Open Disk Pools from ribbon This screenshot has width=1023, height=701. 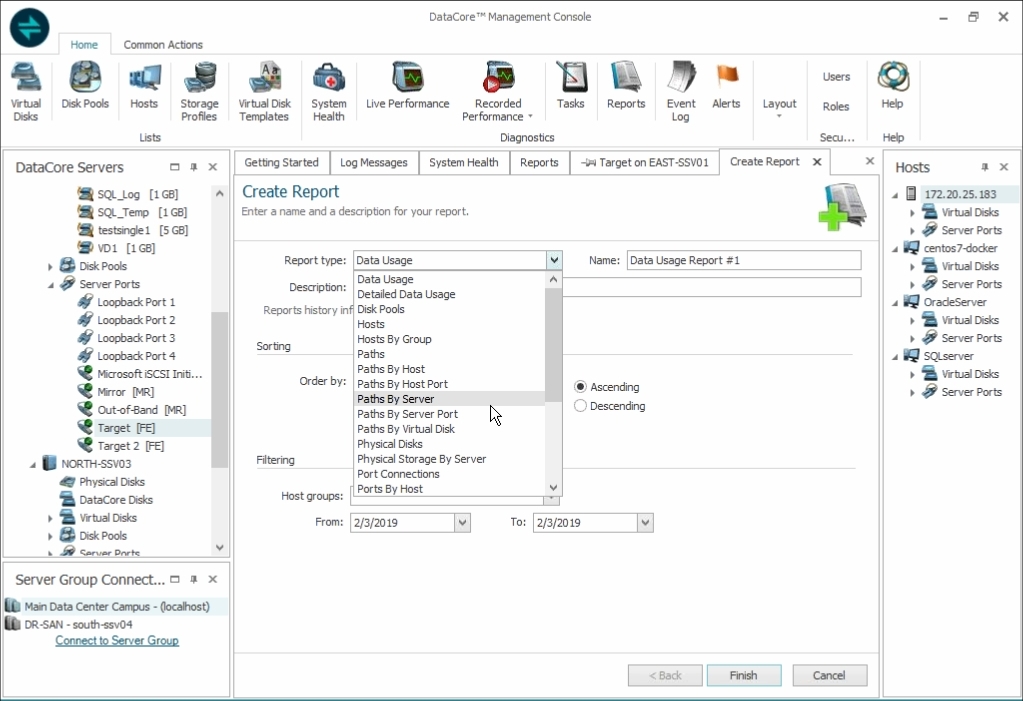point(85,86)
